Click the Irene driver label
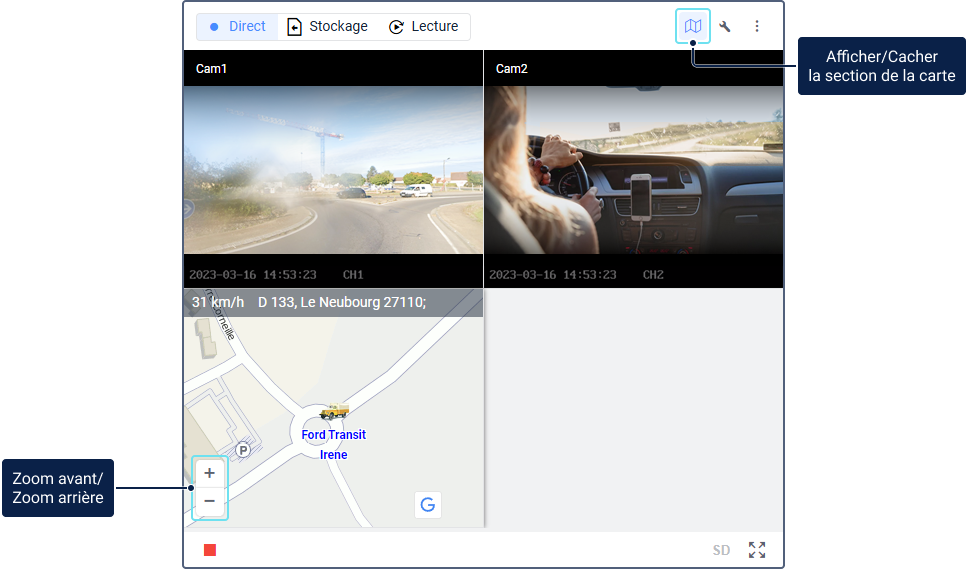The image size is (968, 569). point(333,455)
